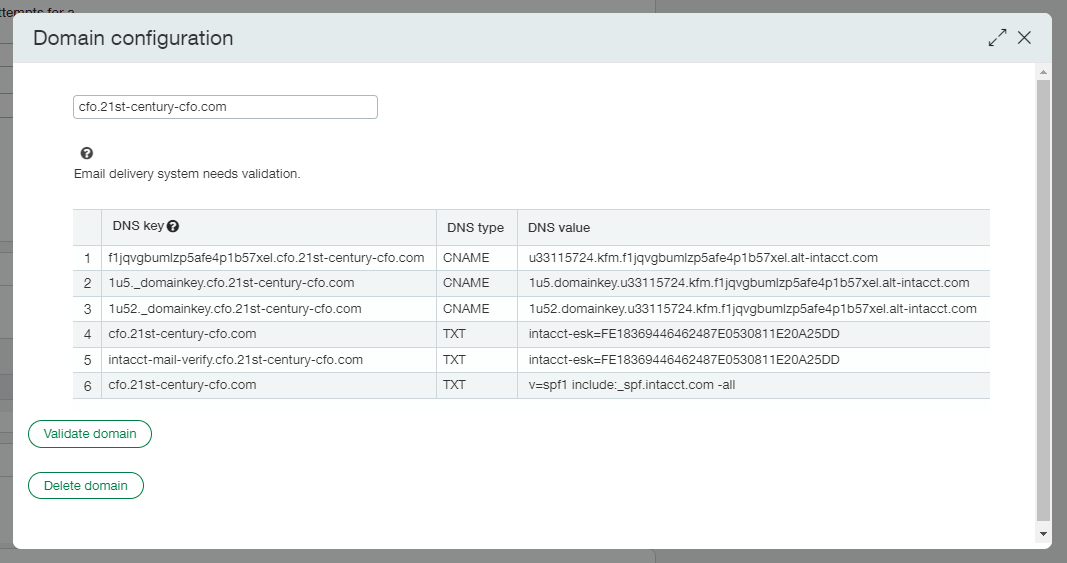Click the u33115724 CNAME value in row 1
This screenshot has height=563, width=1067.
tap(703, 258)
